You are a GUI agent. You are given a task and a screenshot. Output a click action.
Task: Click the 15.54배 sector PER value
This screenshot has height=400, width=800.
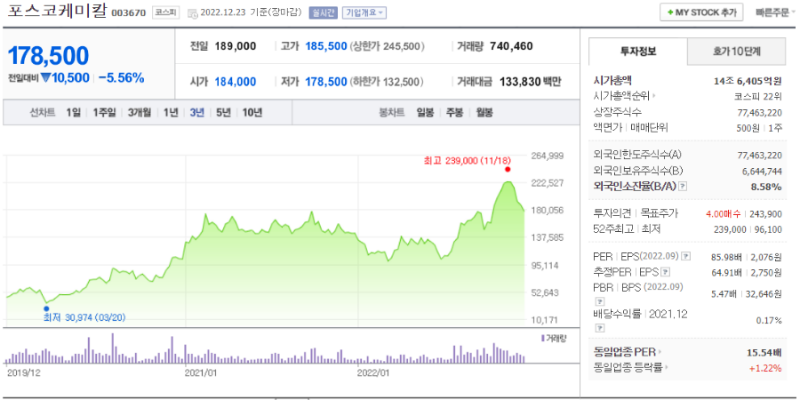(764, 352)
